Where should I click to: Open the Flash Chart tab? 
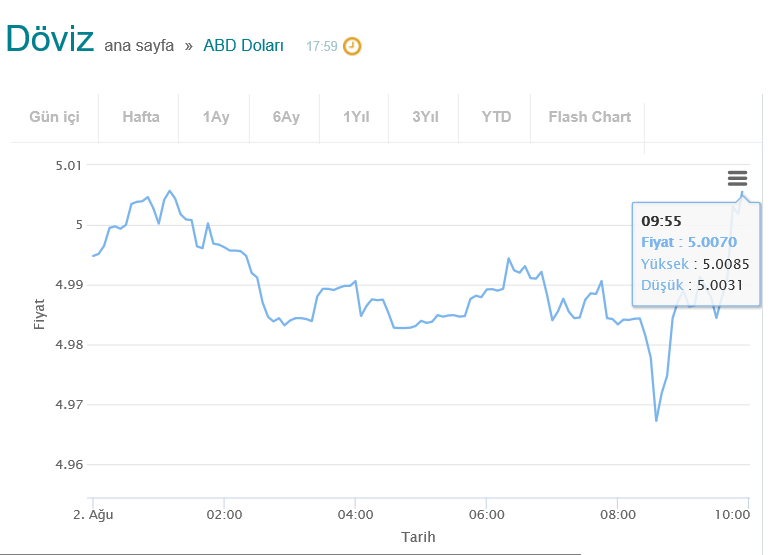pyautogui.click(x=589, y=117)
